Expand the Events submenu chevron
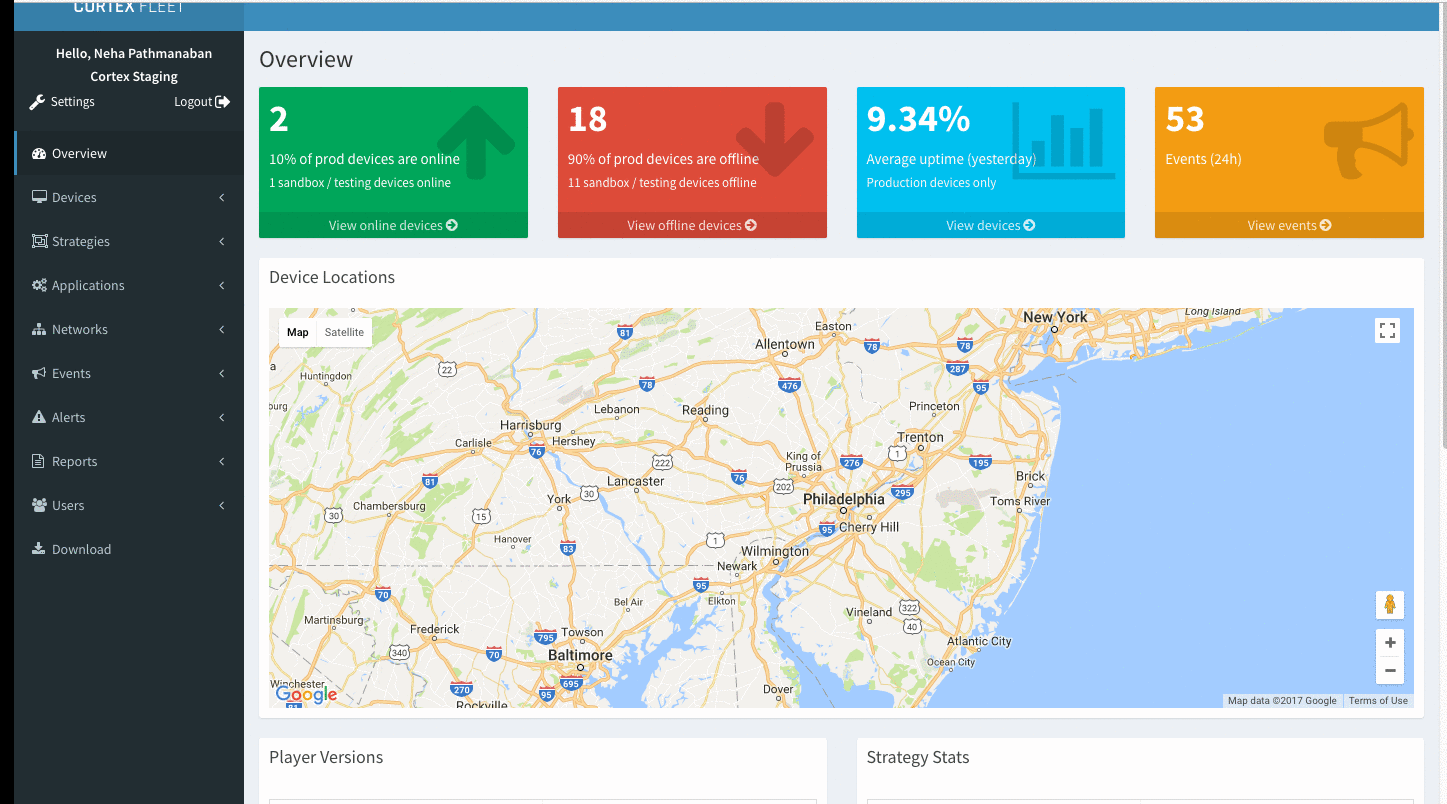Screen dimensions: 1447x804 222,374
